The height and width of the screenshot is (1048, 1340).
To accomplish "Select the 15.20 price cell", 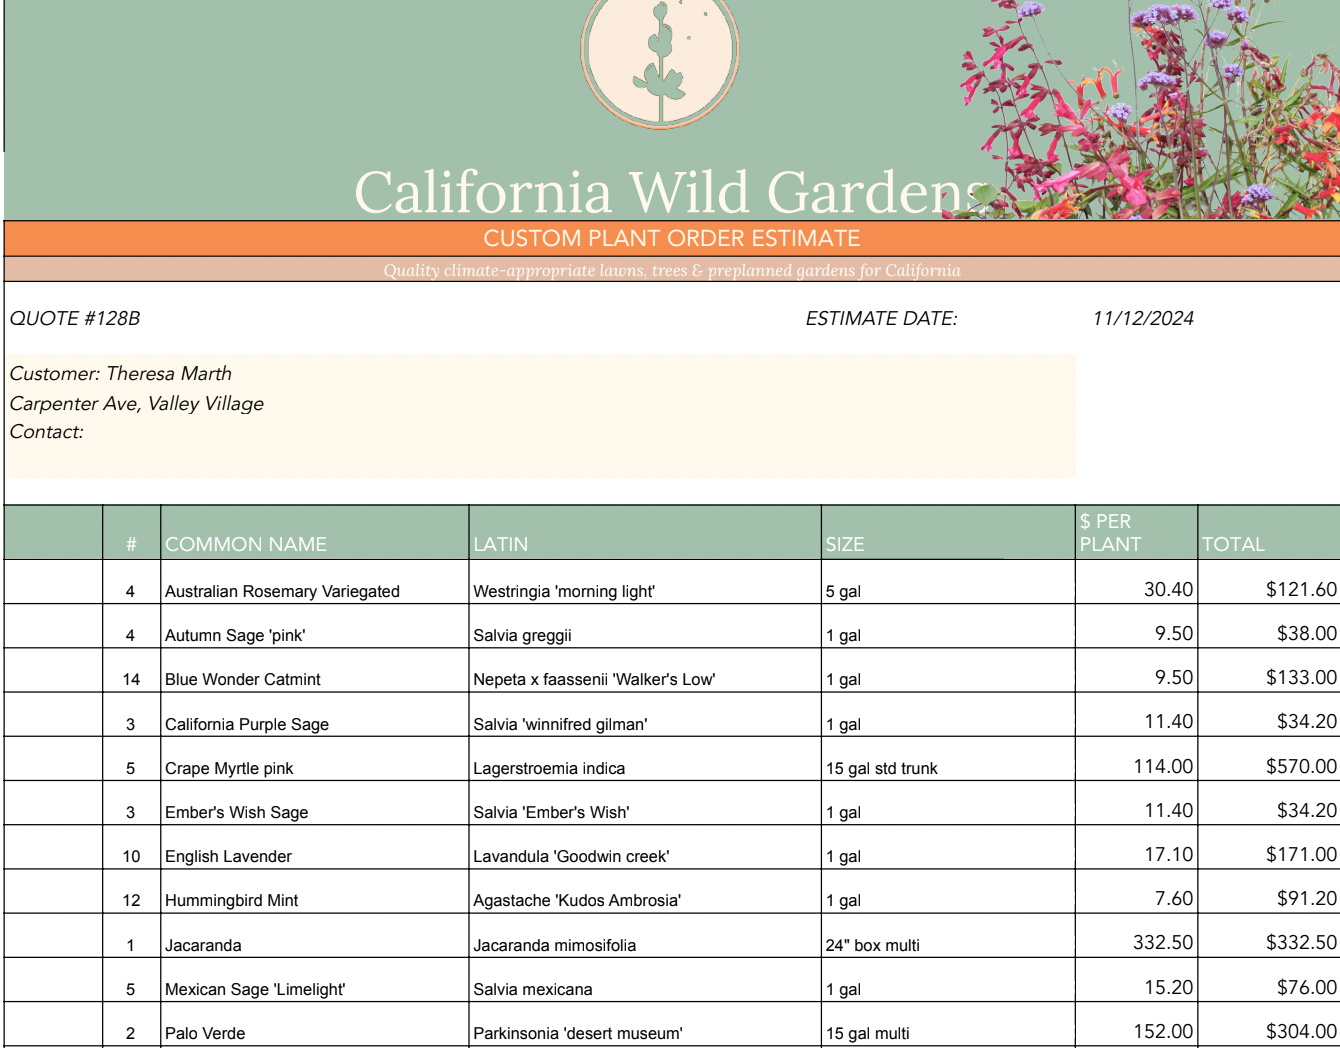I will coord(1136,980).
